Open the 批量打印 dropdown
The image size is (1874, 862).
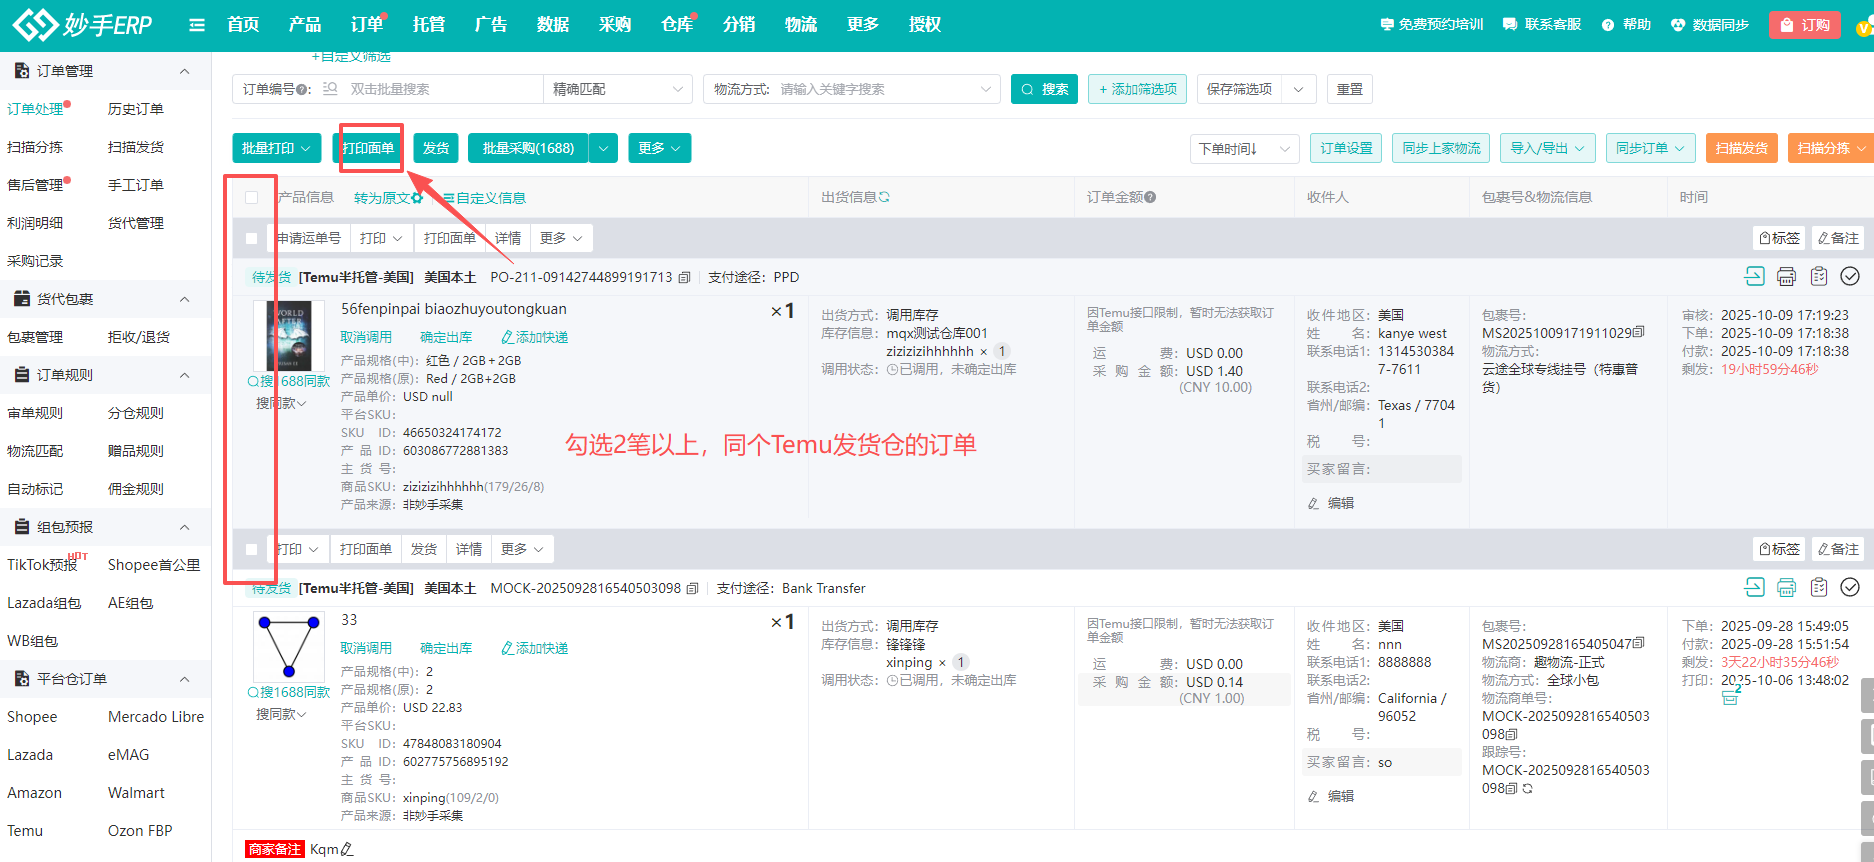(x=276, y=148)
